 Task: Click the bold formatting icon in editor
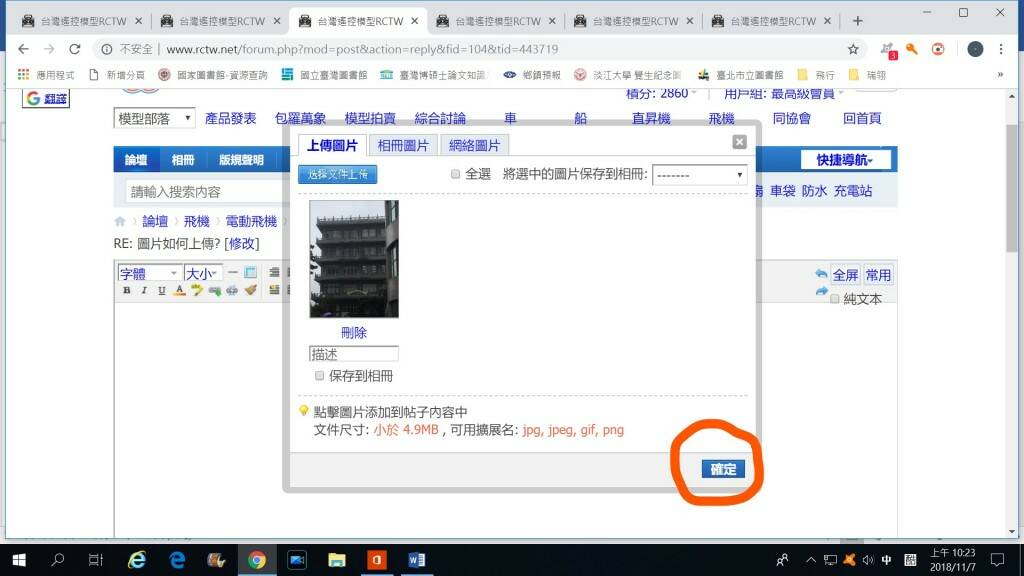(127, 291)
